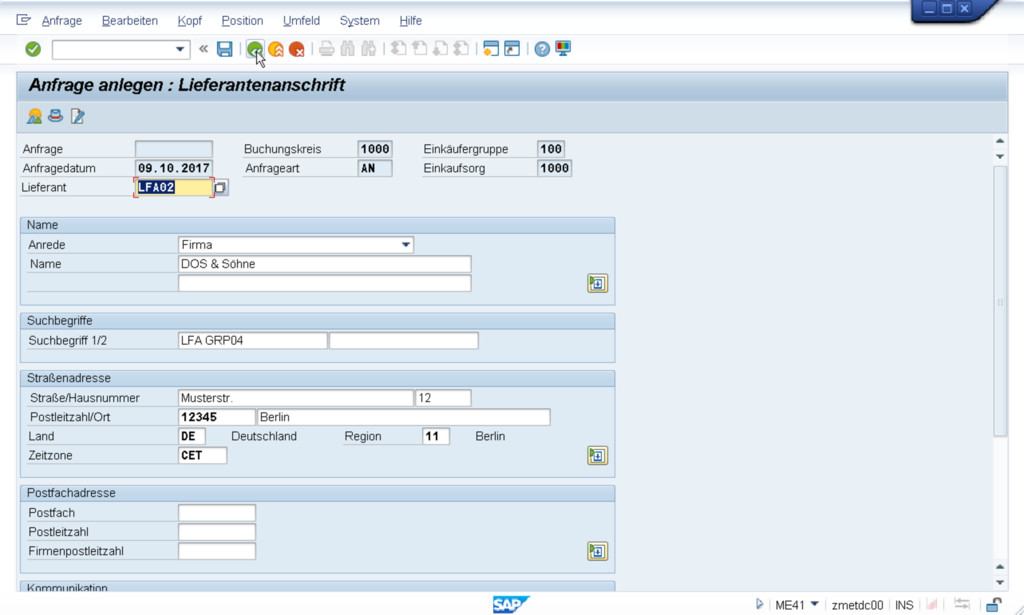Click the empty second Suchbegriff field
This screenshot has height=615, width=1024.
pyautogui.click(x=404, y=340)
